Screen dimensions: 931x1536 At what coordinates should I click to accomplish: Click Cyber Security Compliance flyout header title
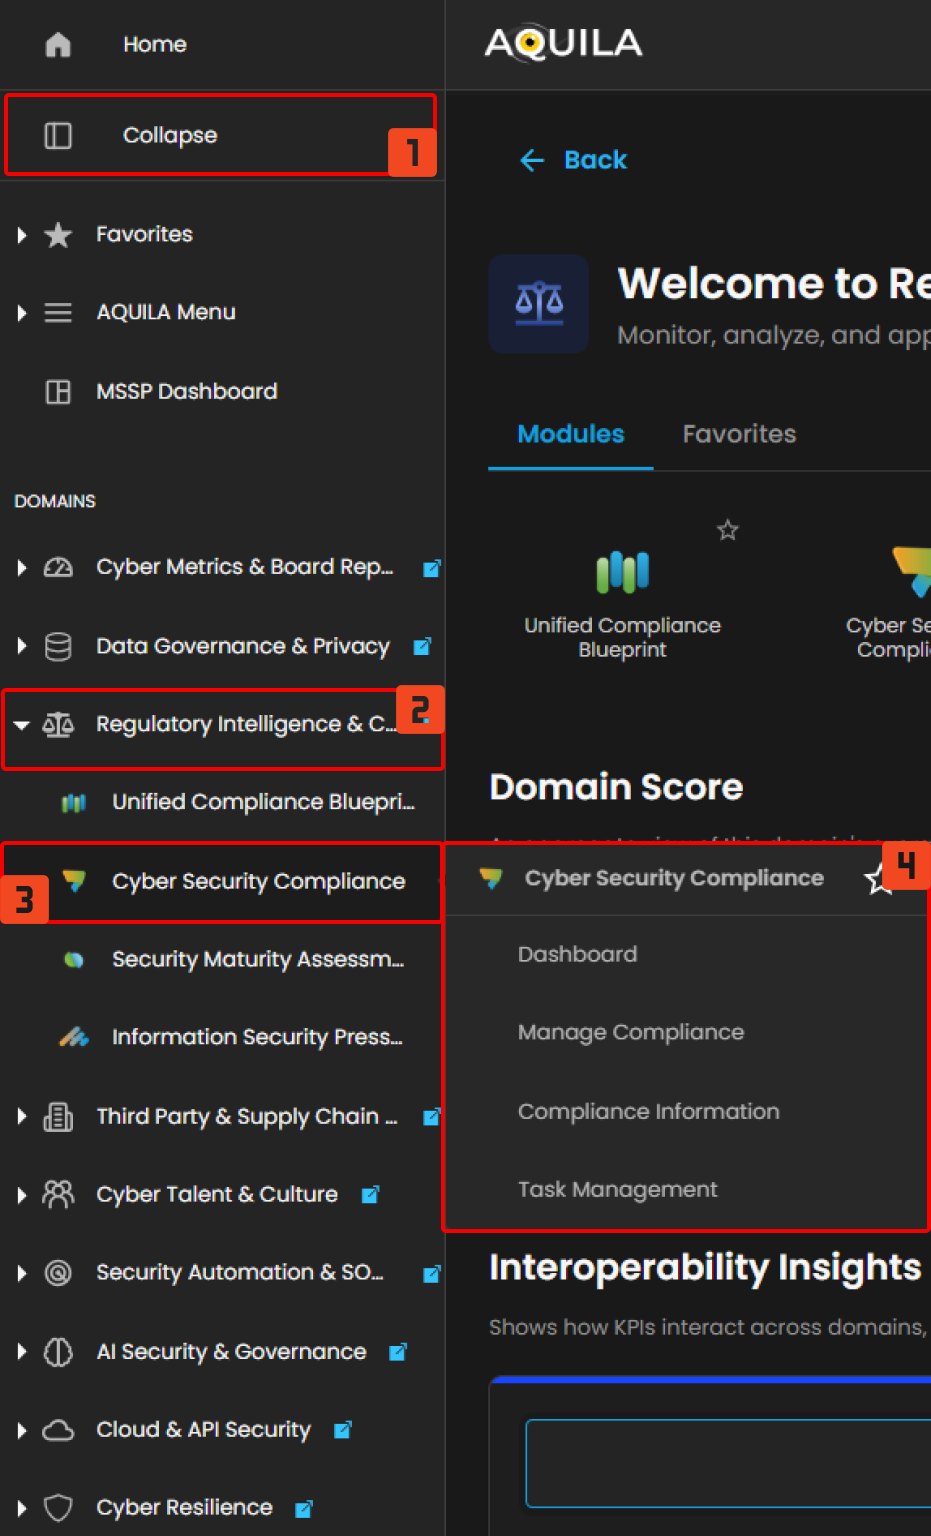point(674,878)
